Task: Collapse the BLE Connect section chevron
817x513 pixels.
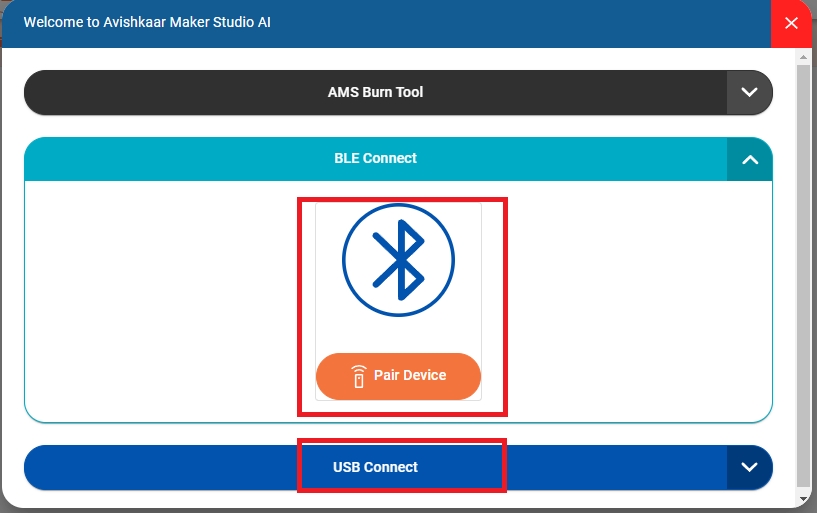Action: tap(749, 159)
